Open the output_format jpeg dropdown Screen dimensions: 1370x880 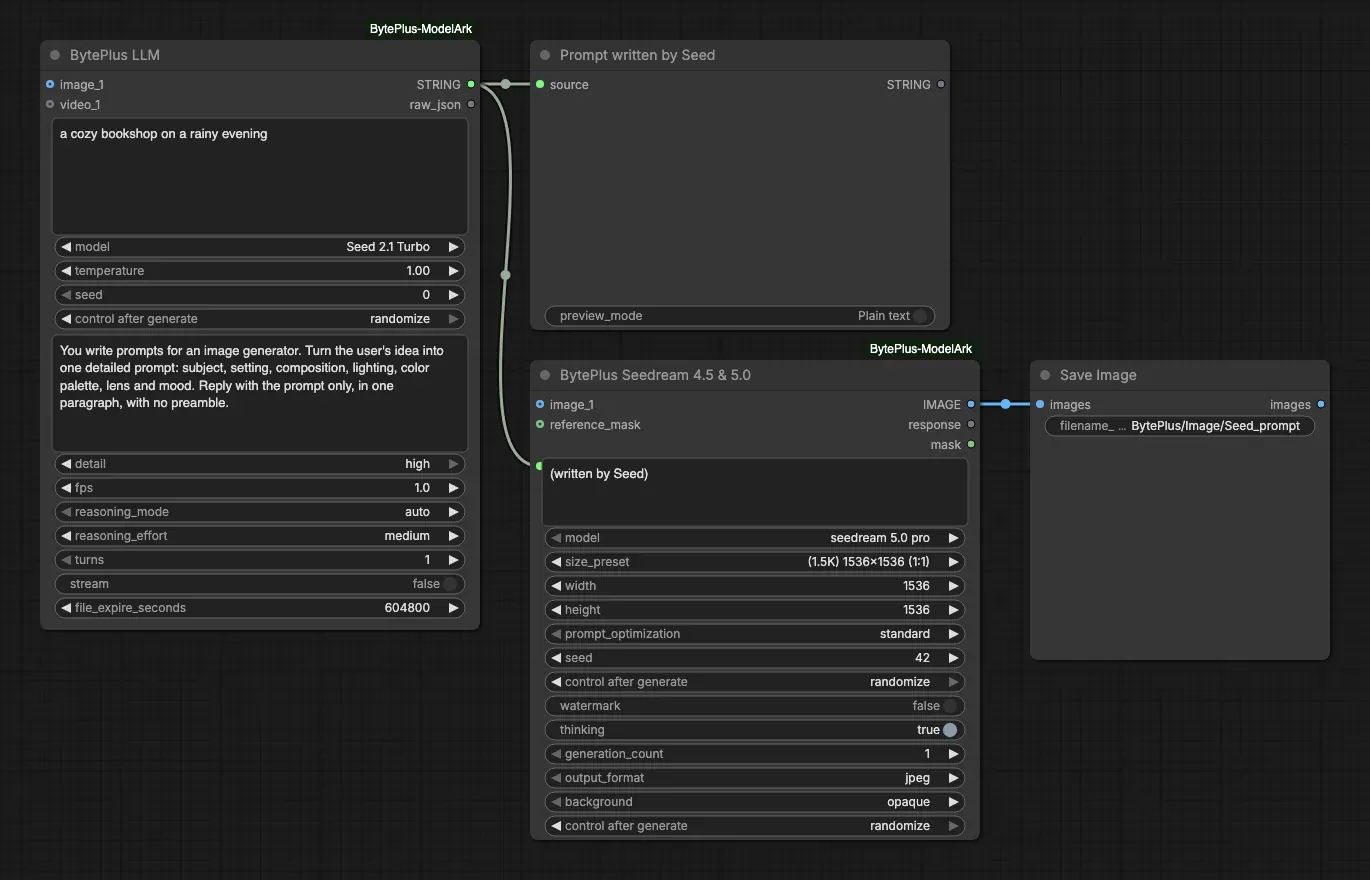[x=755, y=778]
